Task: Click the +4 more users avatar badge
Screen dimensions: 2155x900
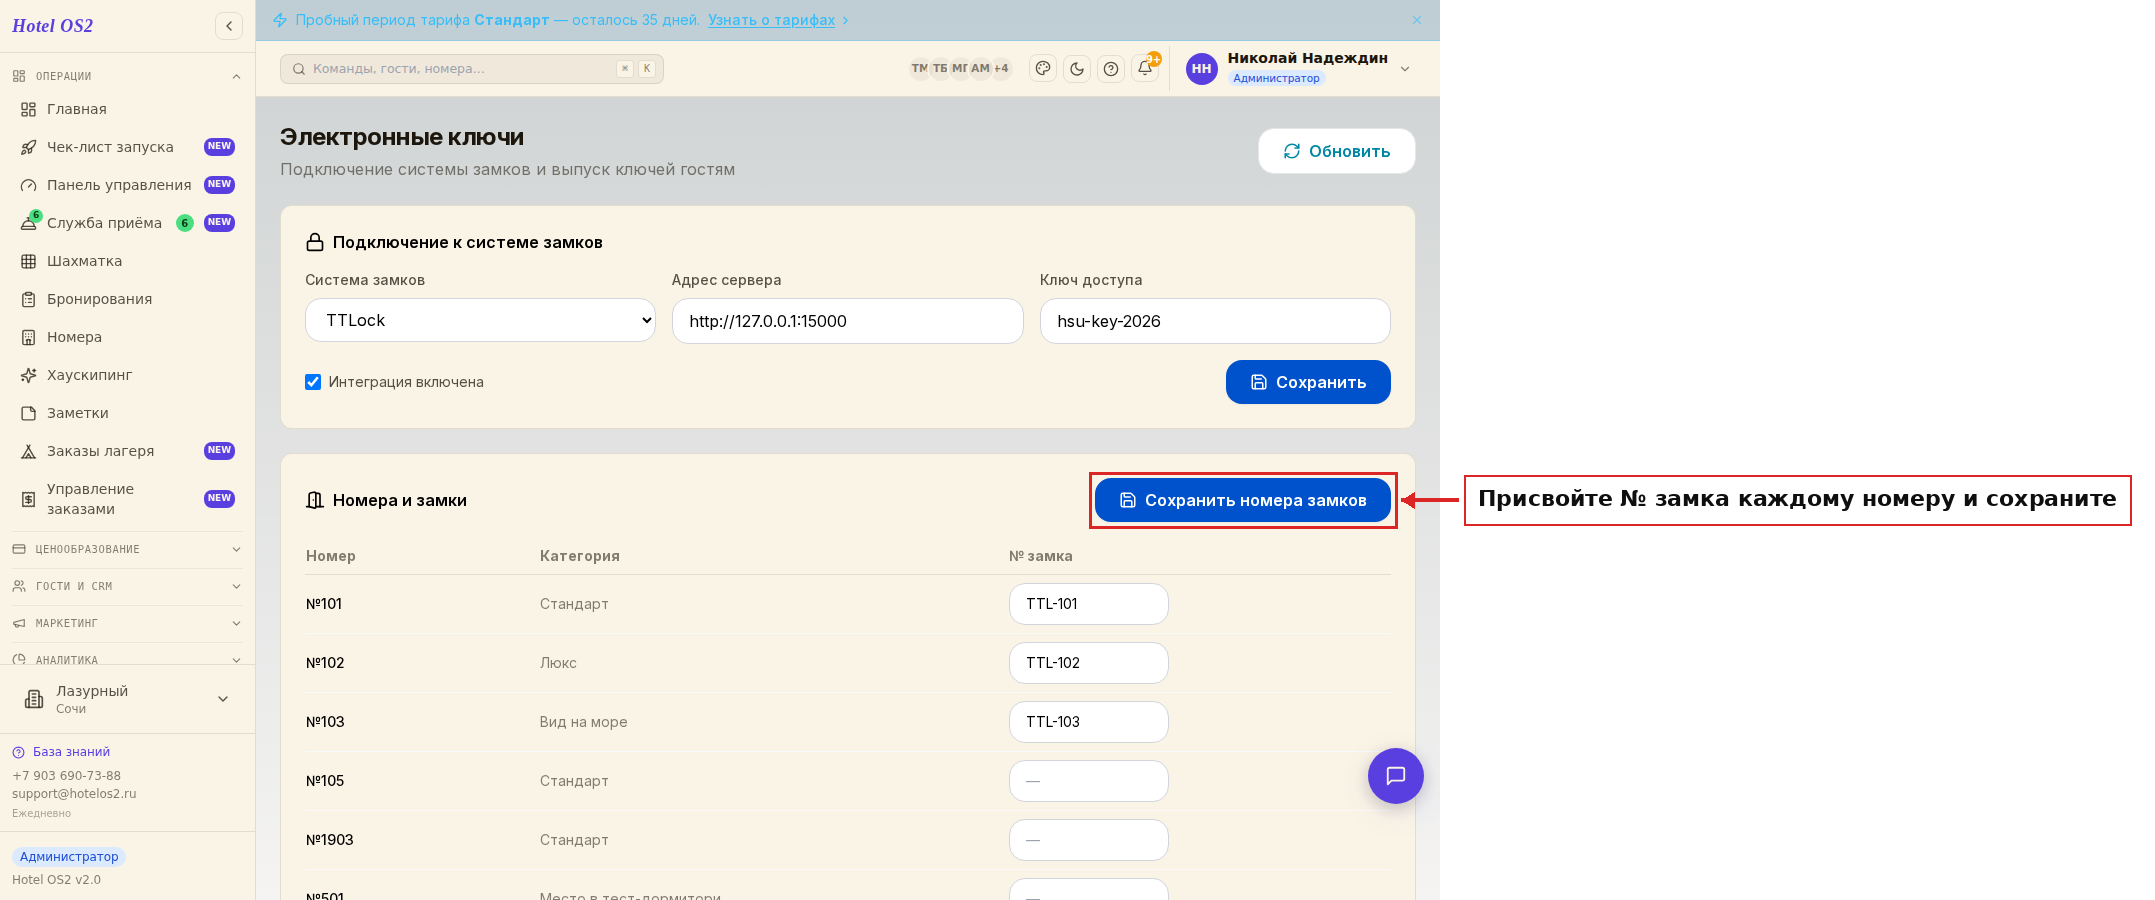Action: (1001, 68)
